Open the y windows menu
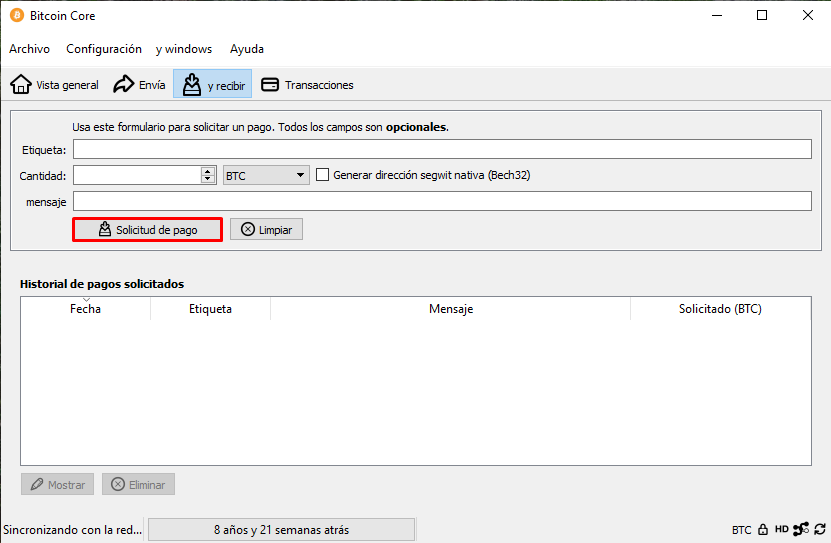This screenshot has width=831, height=543. (184, 49)
